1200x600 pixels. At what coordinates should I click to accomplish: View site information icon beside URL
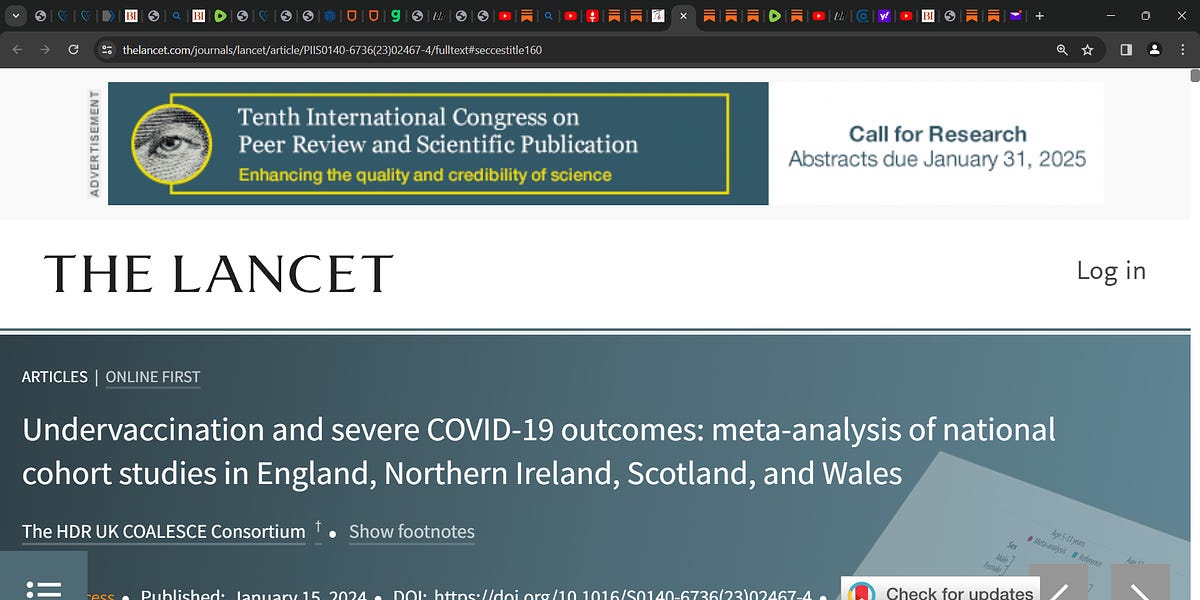click(108, 49)
